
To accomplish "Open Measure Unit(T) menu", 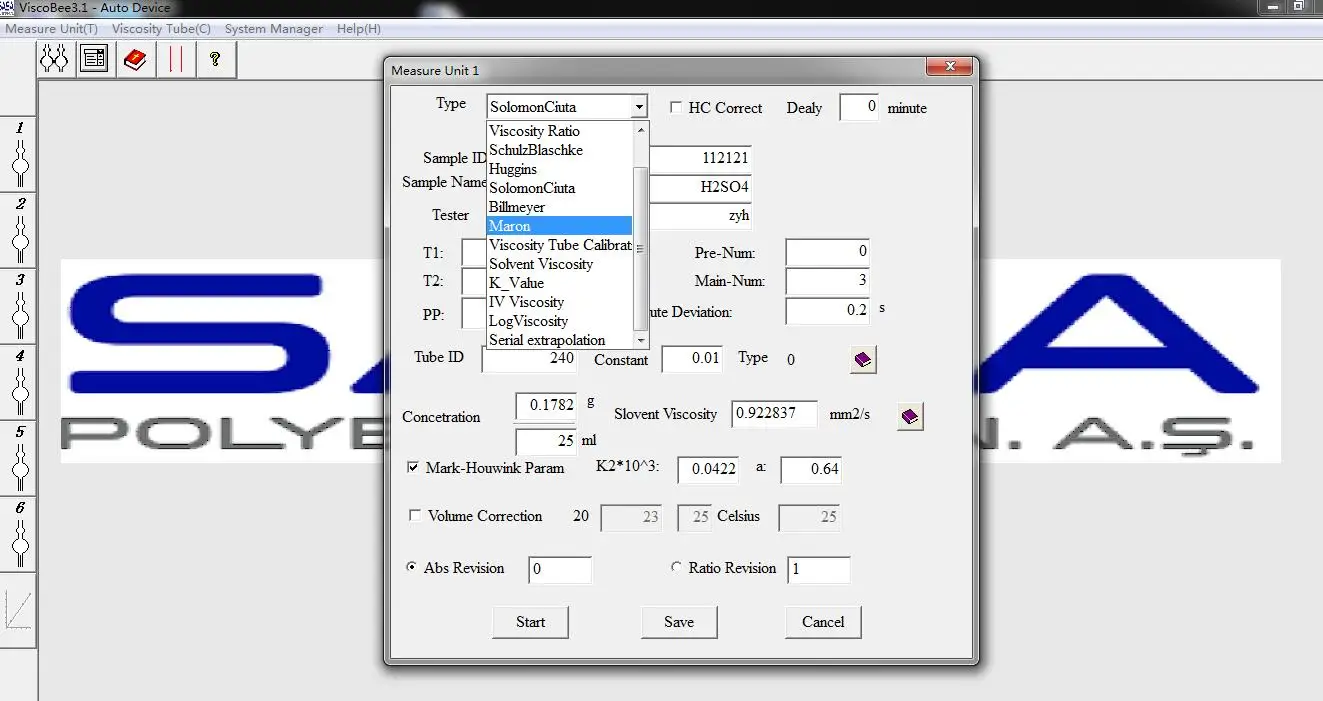I will (x=52, y=28).
